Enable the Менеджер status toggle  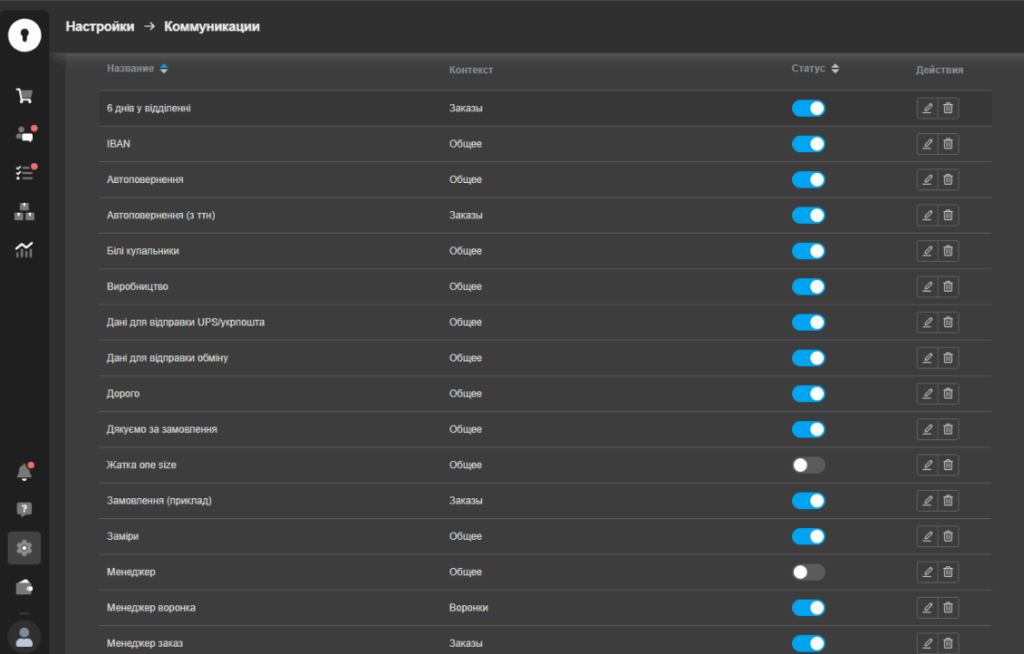[x=808, y=572]
